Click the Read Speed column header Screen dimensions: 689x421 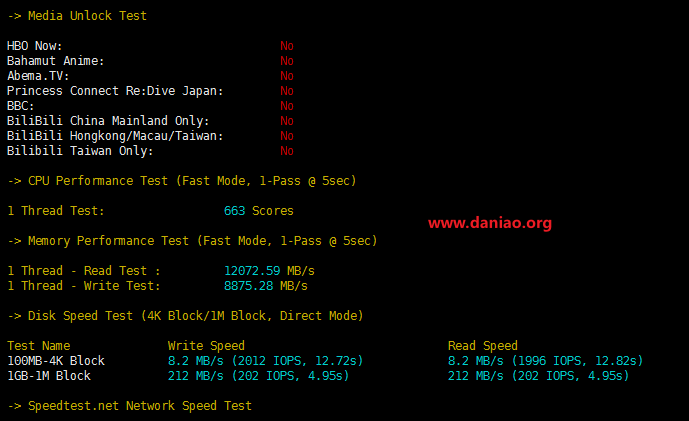point(482,346)
